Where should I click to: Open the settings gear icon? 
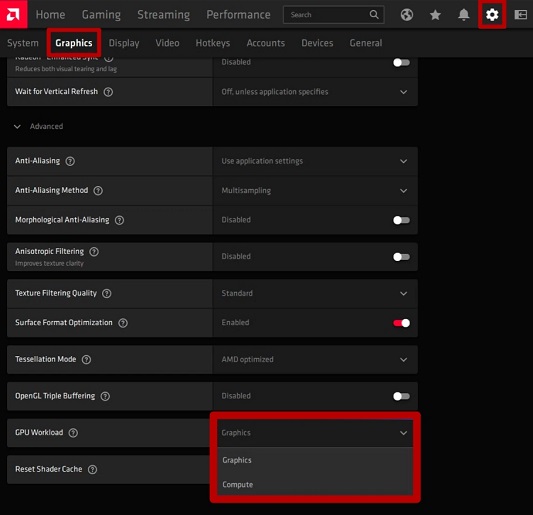492,15
